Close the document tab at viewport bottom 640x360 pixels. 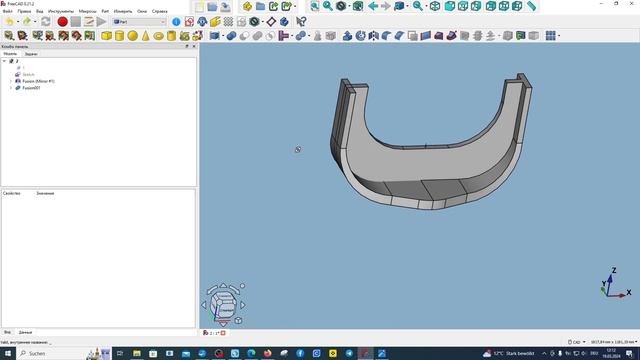pyautogui.click(x=223, y=333)
